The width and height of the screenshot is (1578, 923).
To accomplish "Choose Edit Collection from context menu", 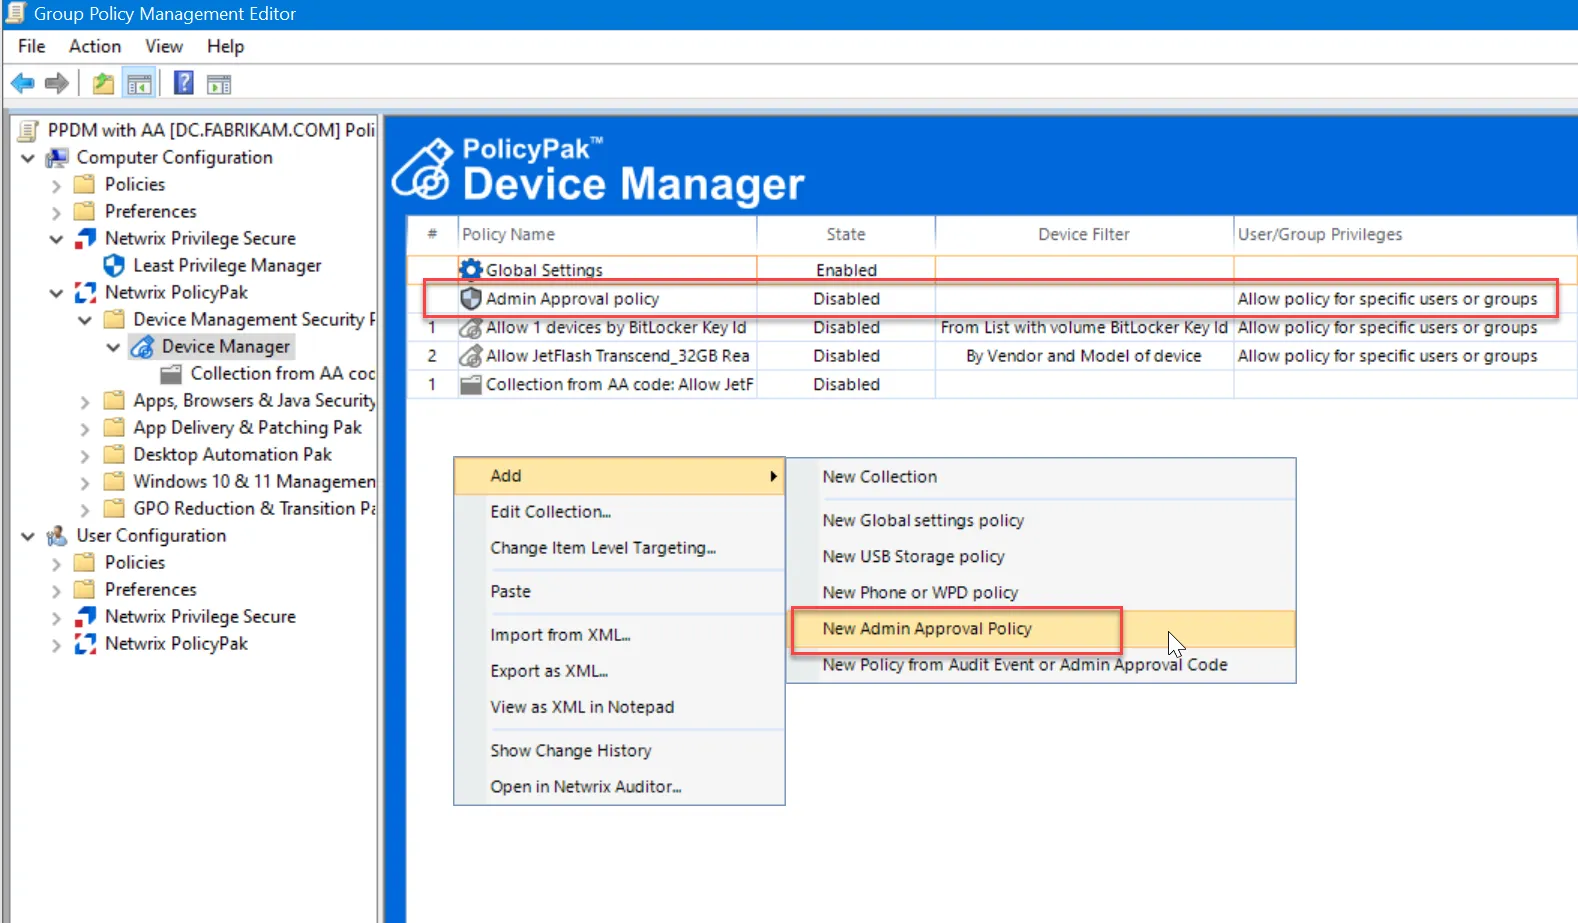I will click(619, 512).
